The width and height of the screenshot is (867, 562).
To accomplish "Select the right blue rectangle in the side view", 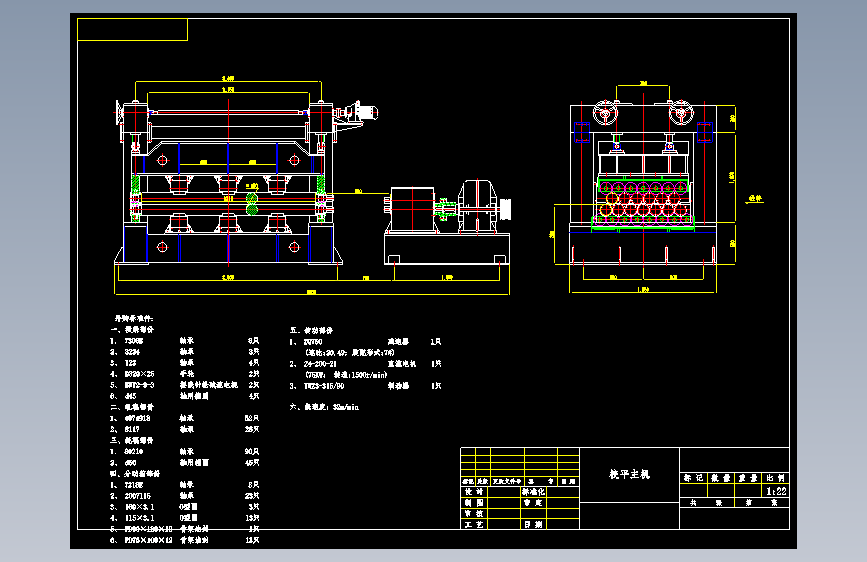I will [x=704, y=133].
